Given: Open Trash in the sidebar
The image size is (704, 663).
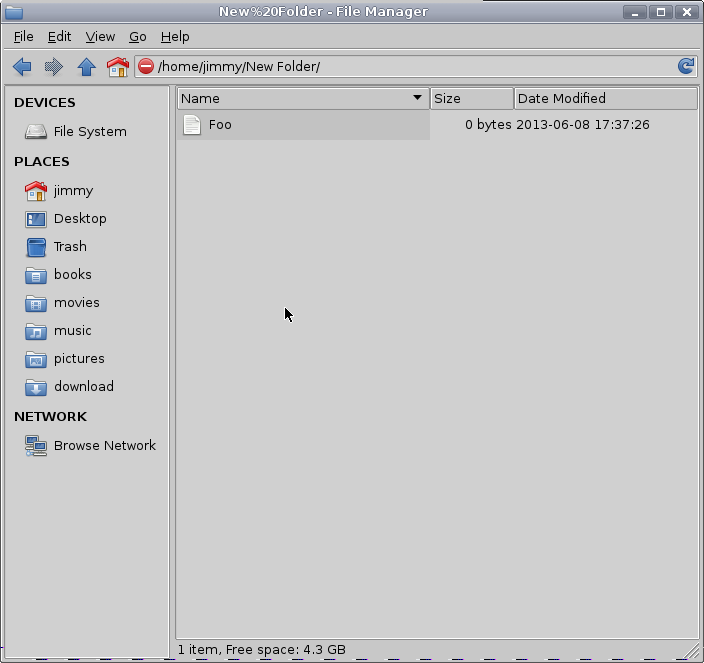Looking at the screenshot, I should point(69,246).
